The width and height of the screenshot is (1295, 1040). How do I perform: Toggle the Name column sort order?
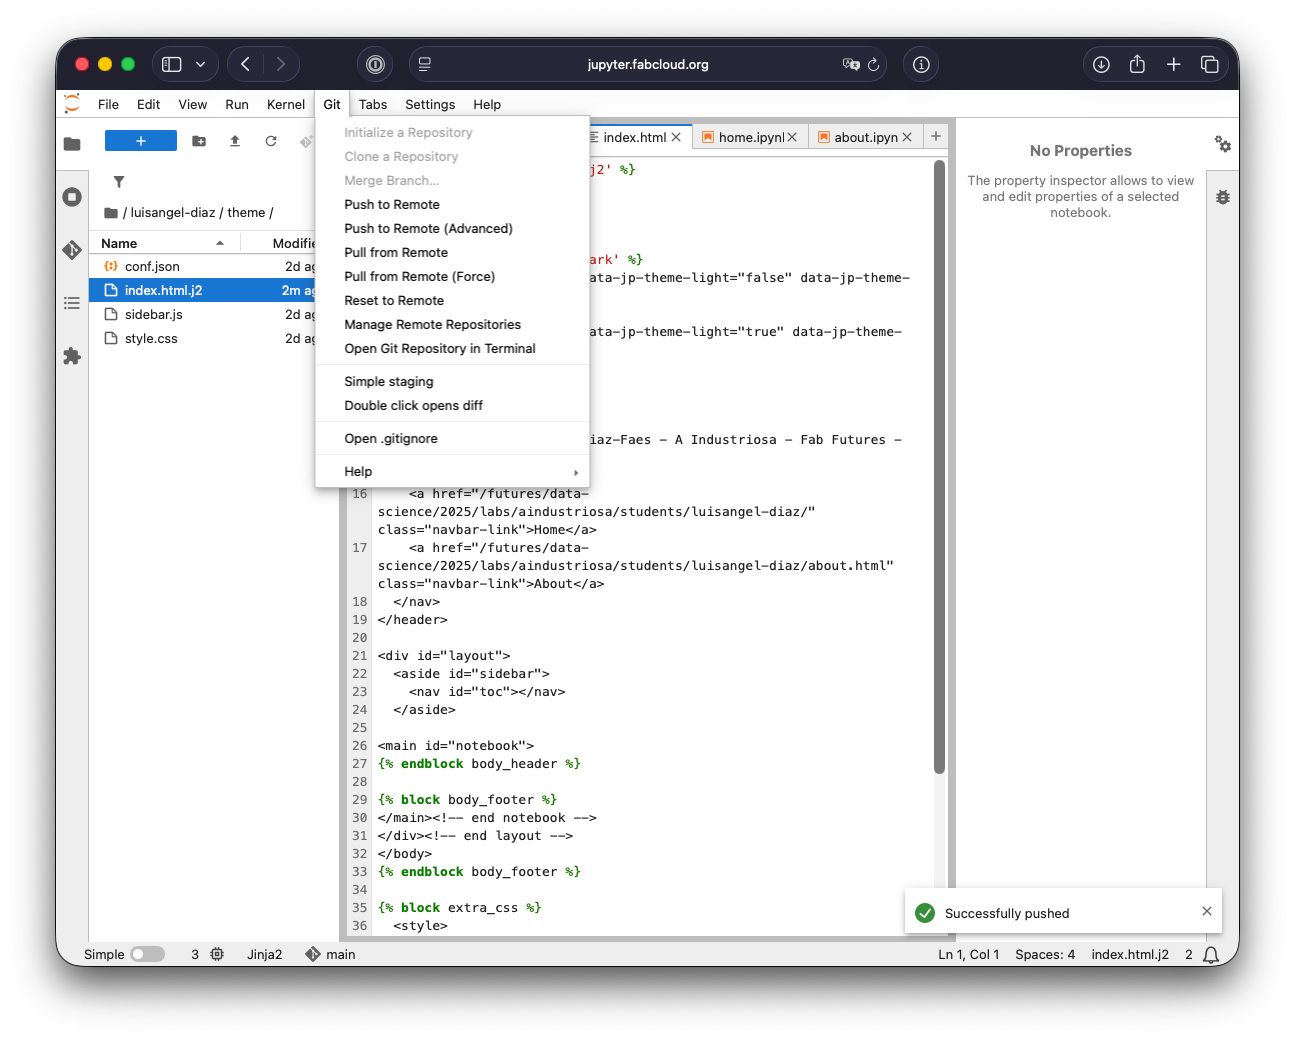pyautogui.click(x=118, y=242)
